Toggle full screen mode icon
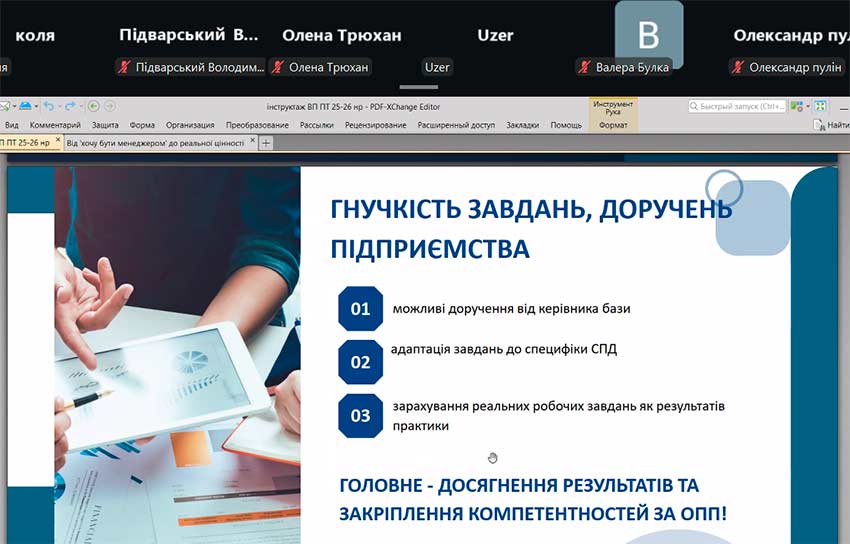Image resolution: width=850 pixels, height=544 pixels. click(820, 106)
